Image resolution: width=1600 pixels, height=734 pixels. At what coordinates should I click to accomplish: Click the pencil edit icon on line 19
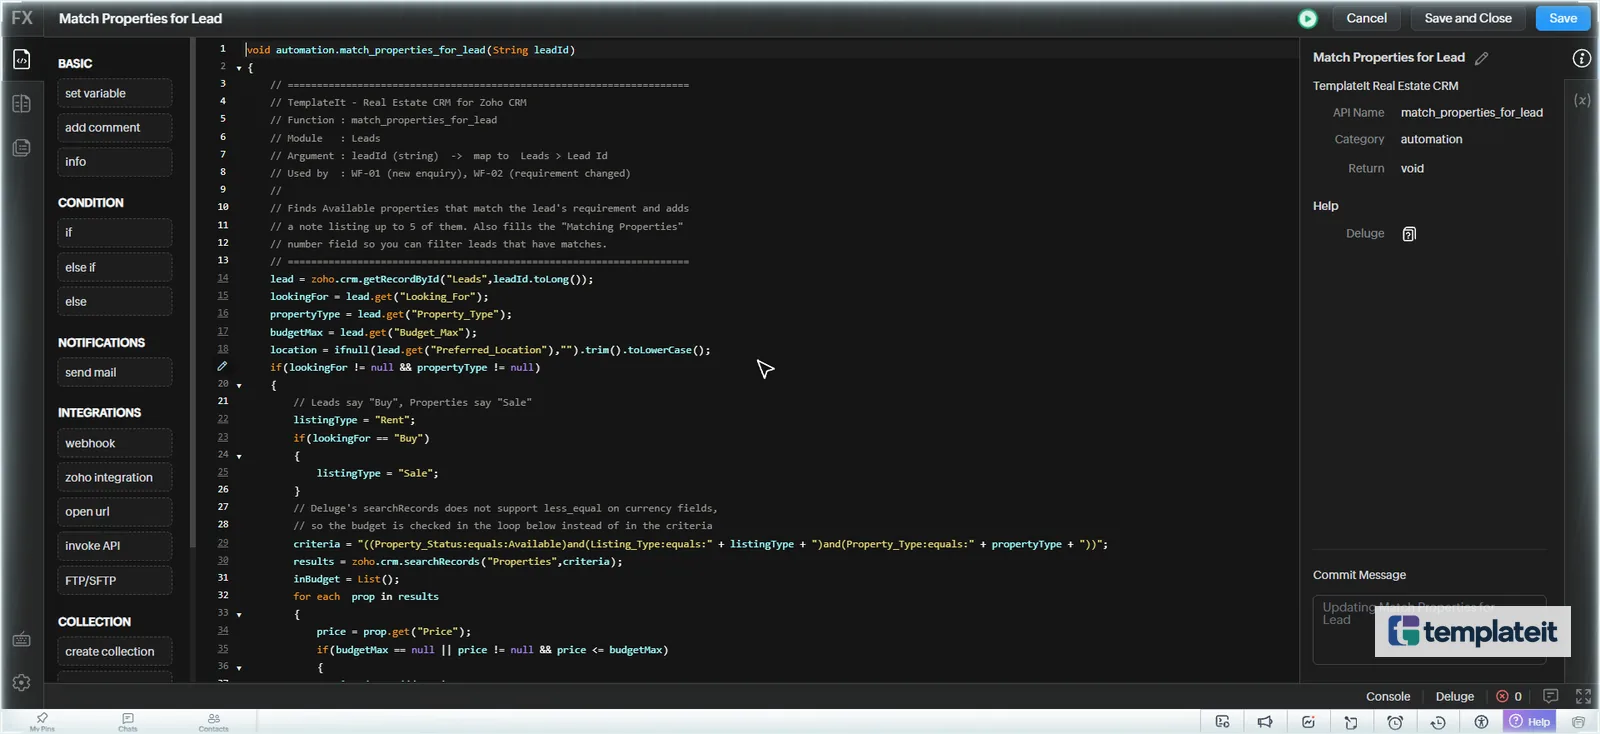click(x=222, y=367)
